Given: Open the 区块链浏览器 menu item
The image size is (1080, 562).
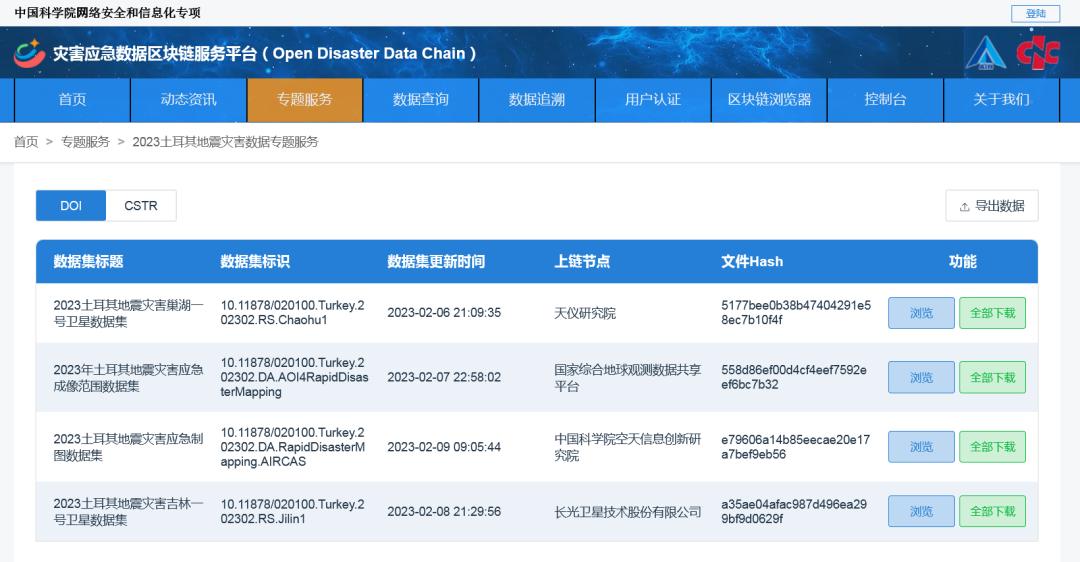Looking at the screenshot, I should tap(769, 100).
